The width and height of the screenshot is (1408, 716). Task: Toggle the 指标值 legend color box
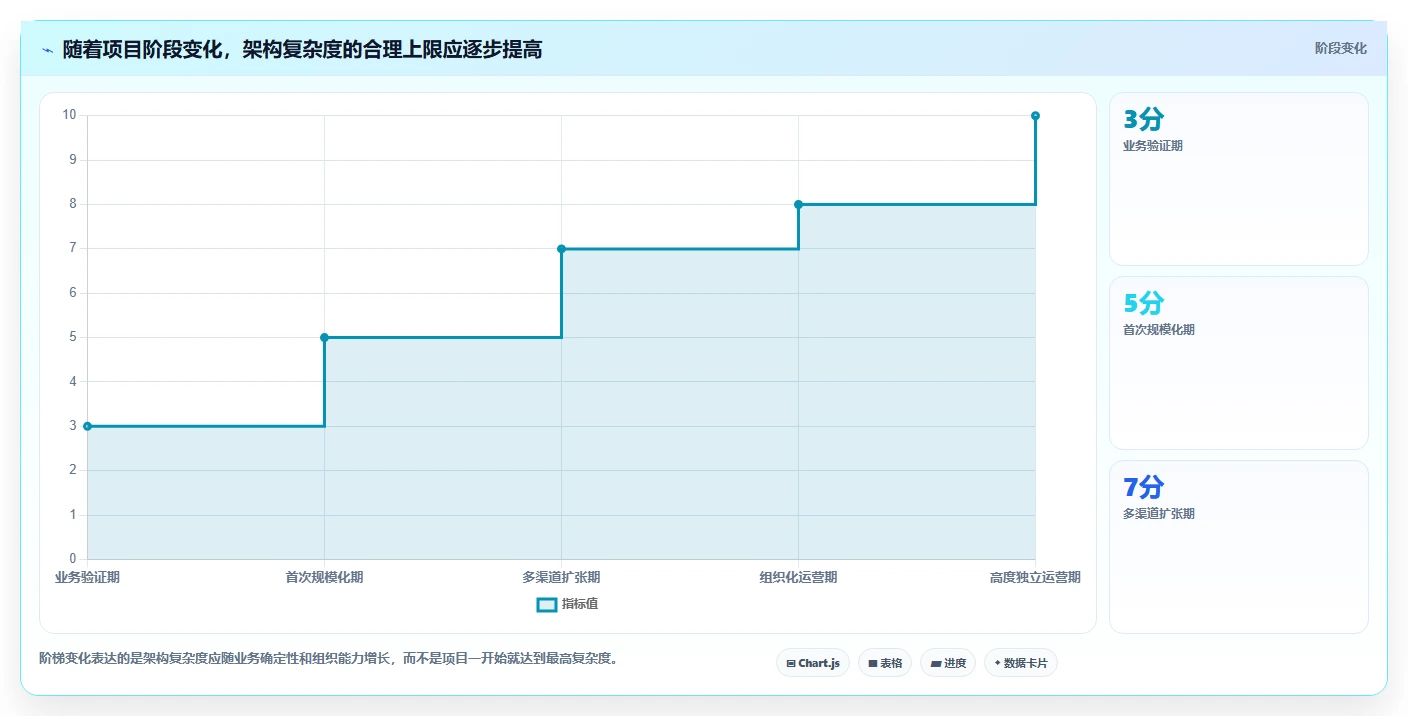pos(547,604)
